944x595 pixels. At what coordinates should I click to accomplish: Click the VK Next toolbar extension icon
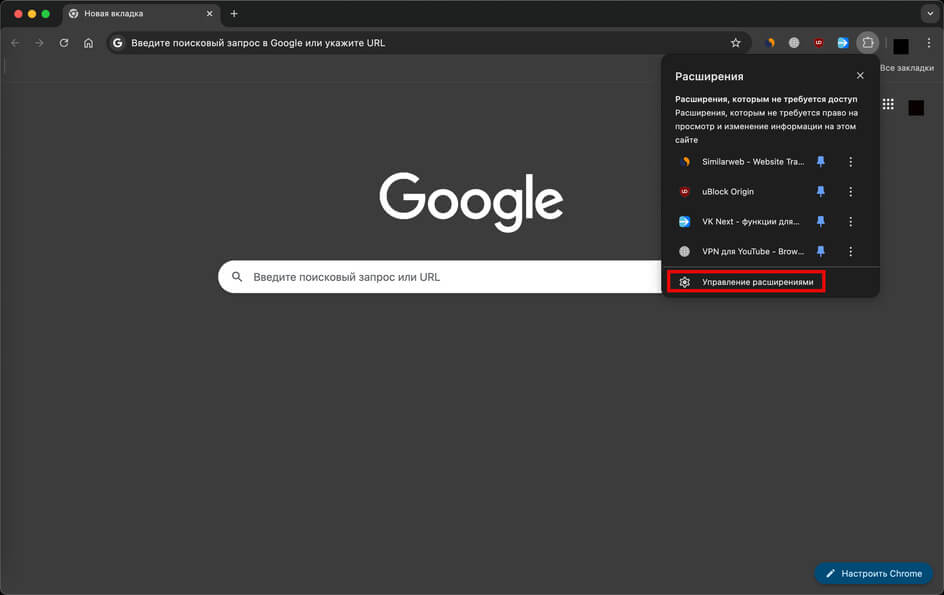[x=843, y=43]
